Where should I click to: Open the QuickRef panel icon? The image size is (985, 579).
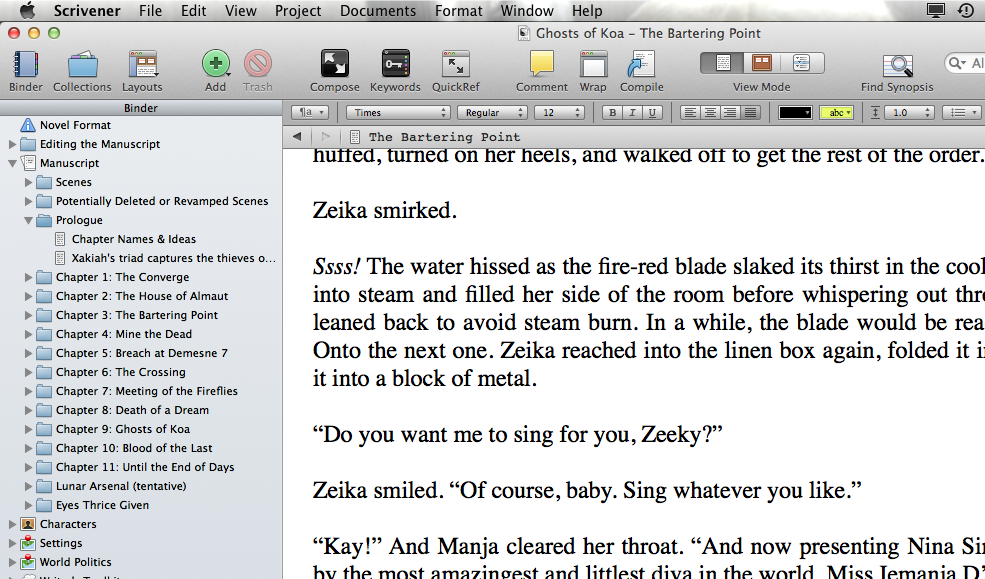(x=455, y=63)
